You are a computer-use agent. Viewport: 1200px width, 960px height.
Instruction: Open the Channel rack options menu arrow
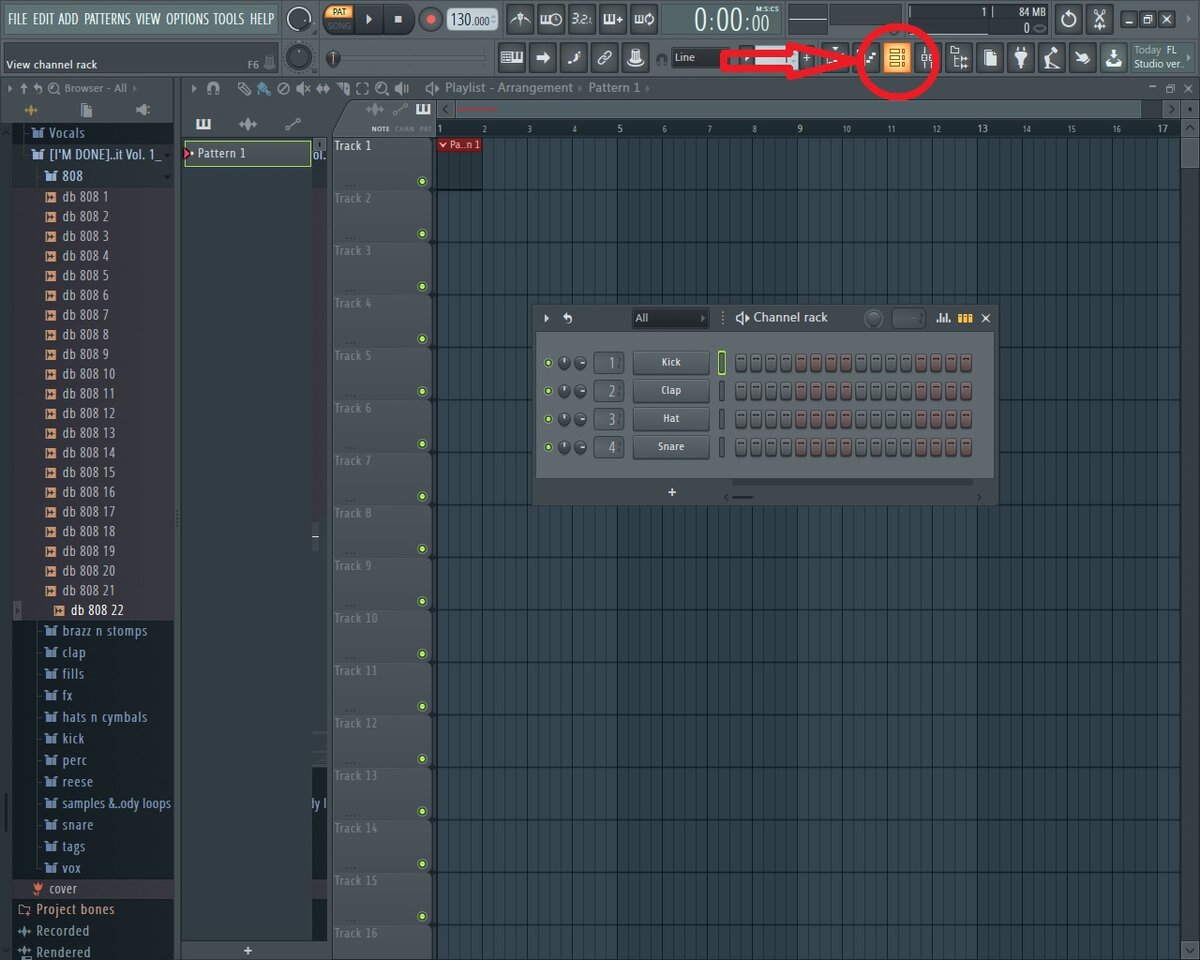[x=546, y=318]
